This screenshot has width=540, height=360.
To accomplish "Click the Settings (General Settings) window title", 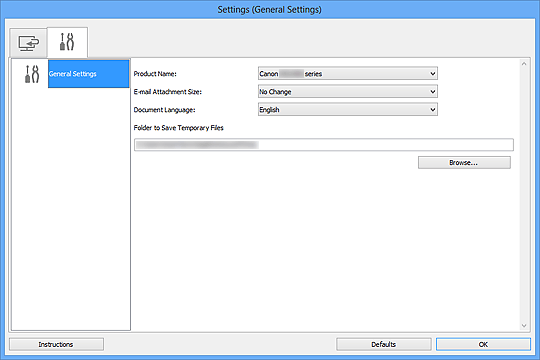I will coord(269,10).
